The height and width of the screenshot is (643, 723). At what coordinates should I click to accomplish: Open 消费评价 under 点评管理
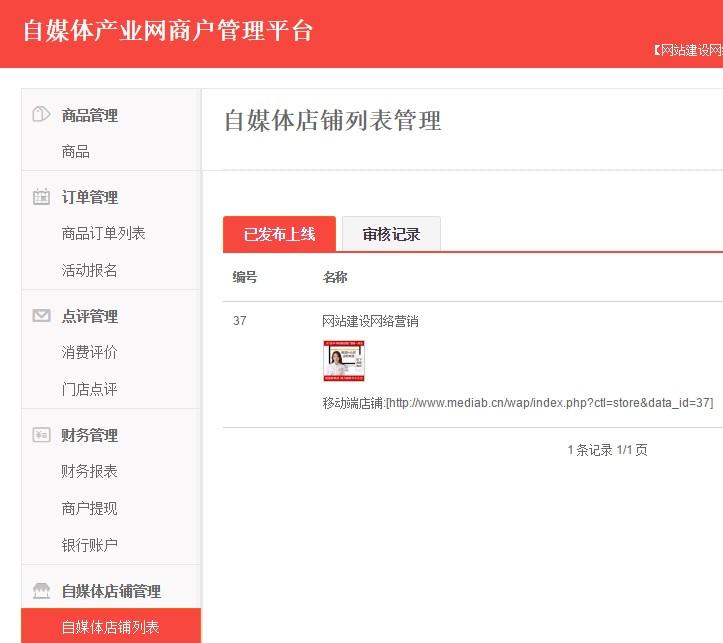(89, 352)
